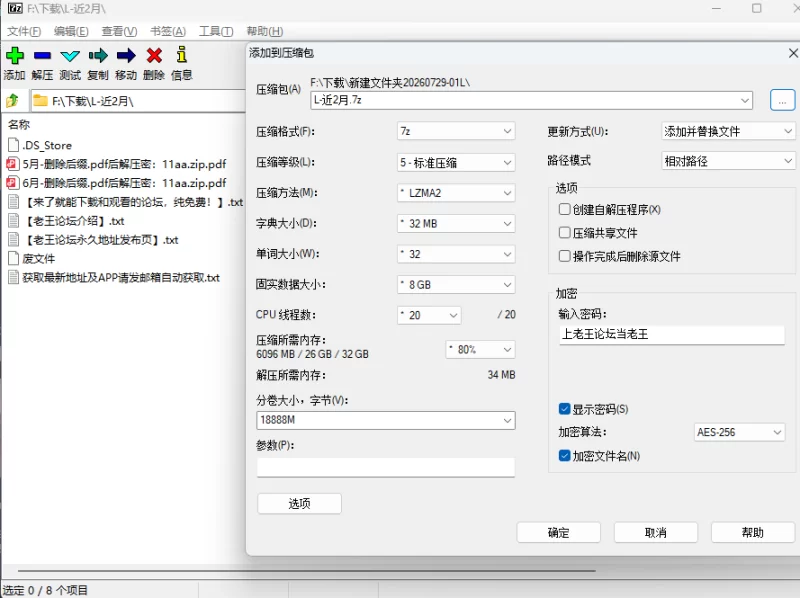Click the icon of 获取最新地址及APP file
The height and width of the screenshot is (598, 800).
tap(13, 277)
